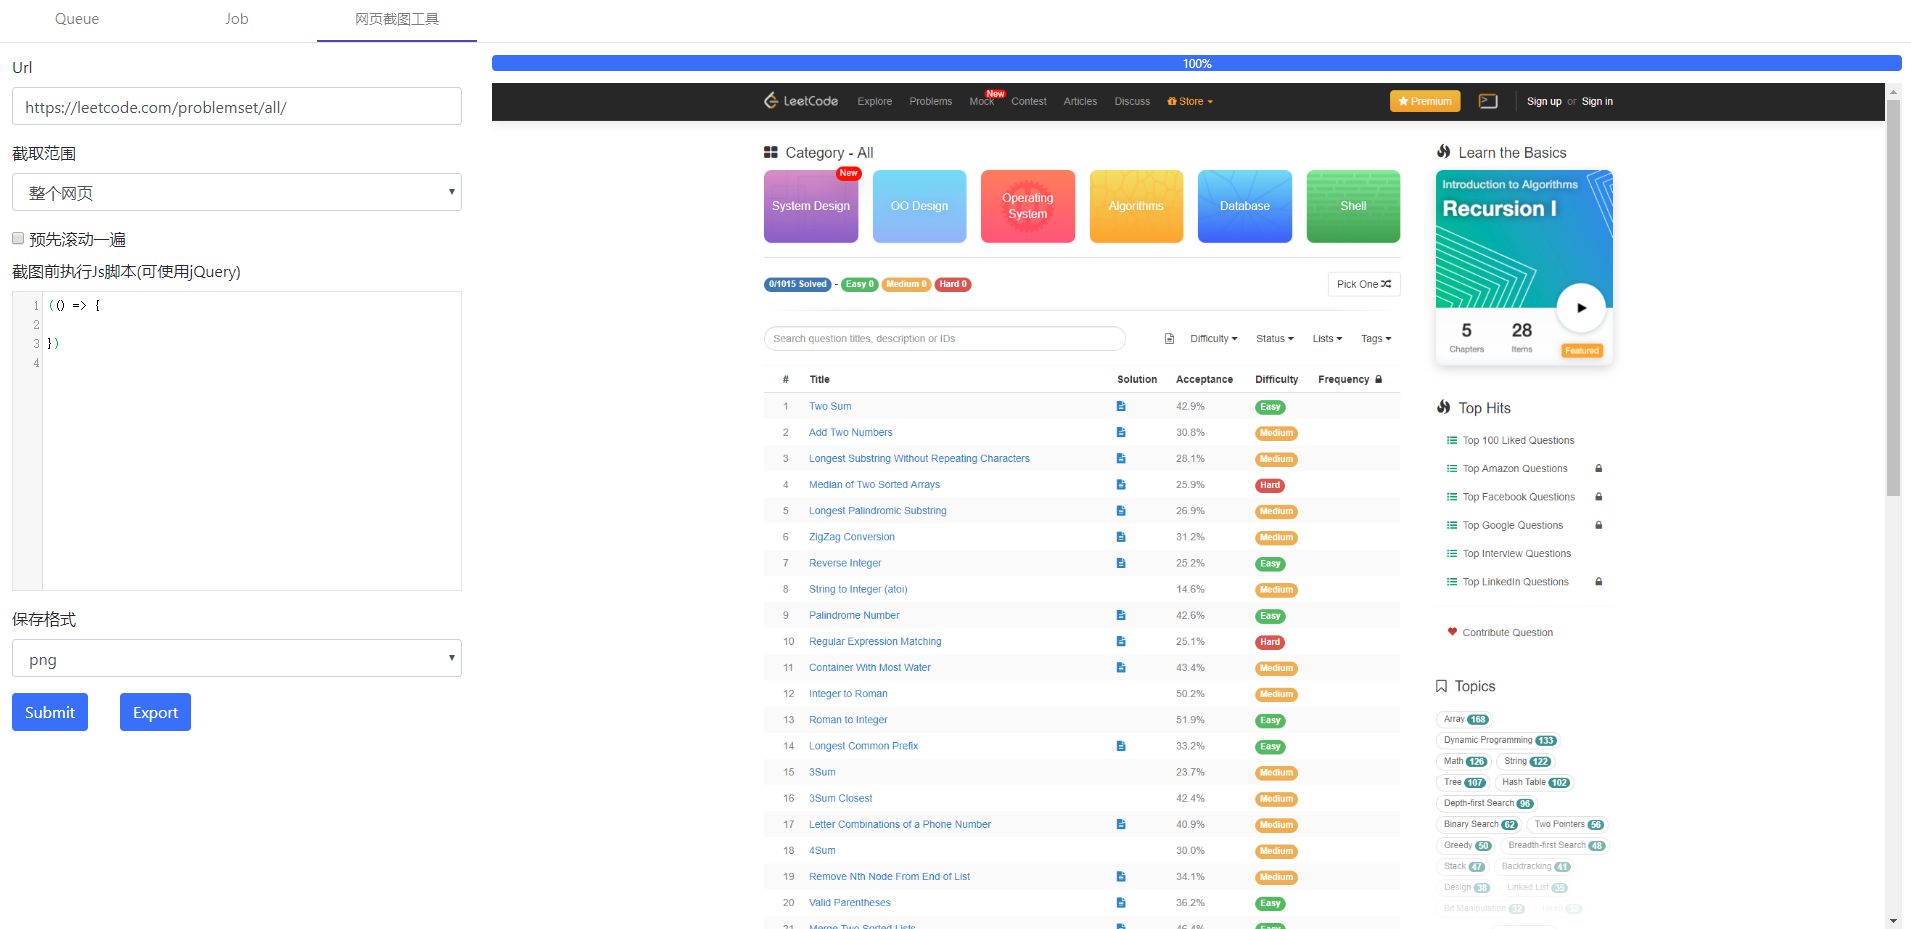This screenshot has height=929, width=1911.
Task: Click the flame icon beside Top Hits
Action: coord(1444,407)
